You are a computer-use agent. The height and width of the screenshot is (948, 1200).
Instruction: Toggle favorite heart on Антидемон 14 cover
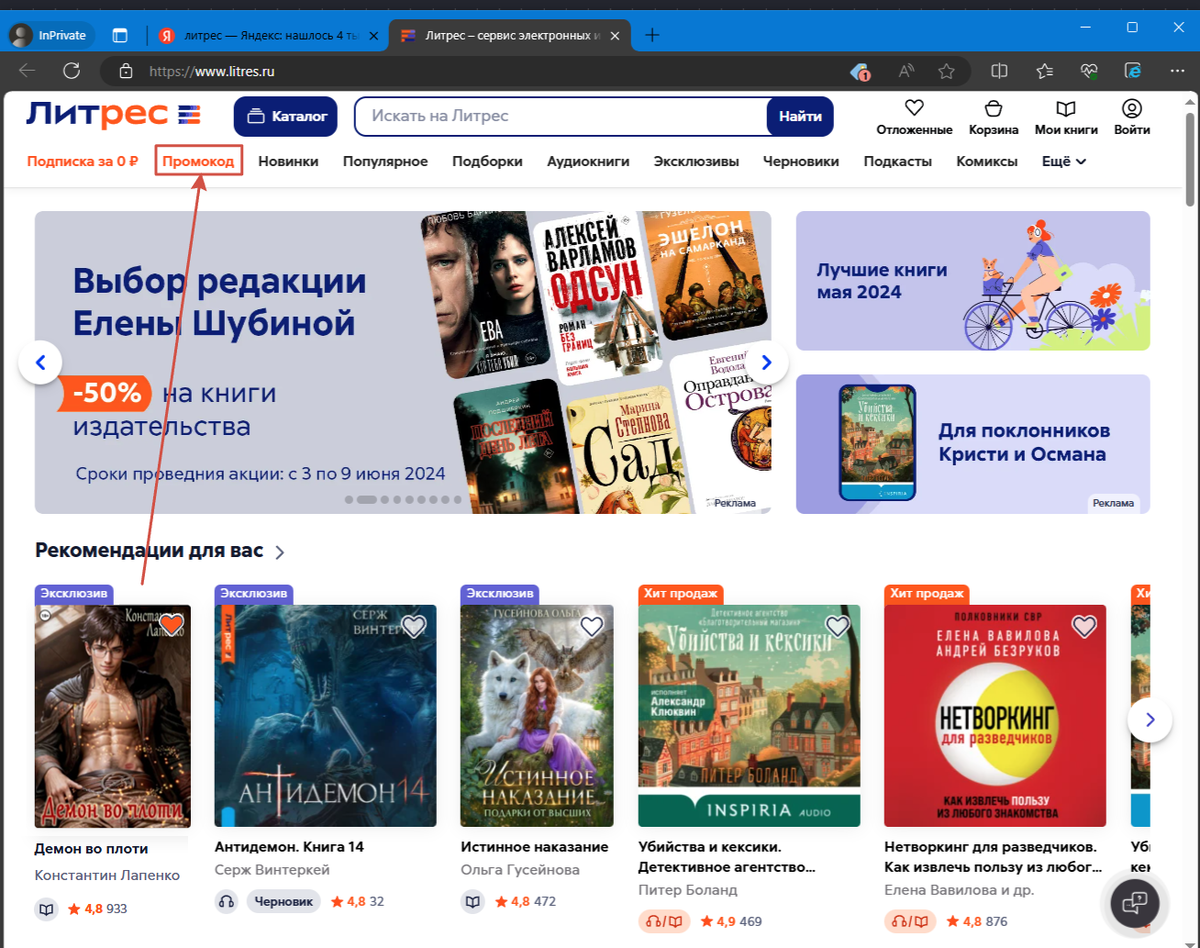pos(414,626)
